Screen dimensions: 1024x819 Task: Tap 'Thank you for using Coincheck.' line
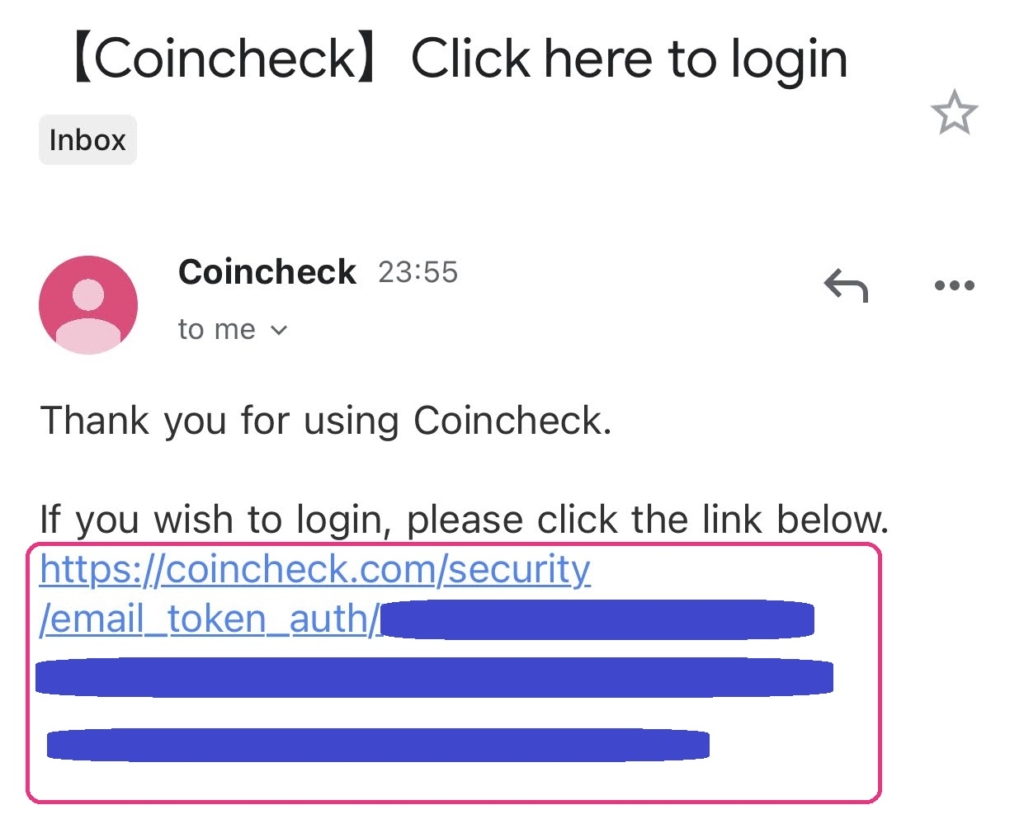coord(326,421)
